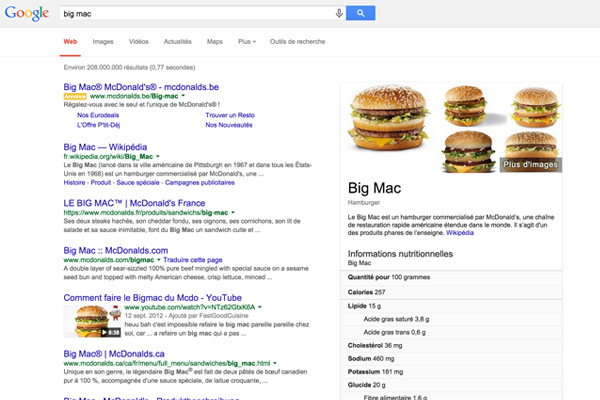Switch to the Images tab
Screen dimensions: 600x400
click(x=103, y=41)
